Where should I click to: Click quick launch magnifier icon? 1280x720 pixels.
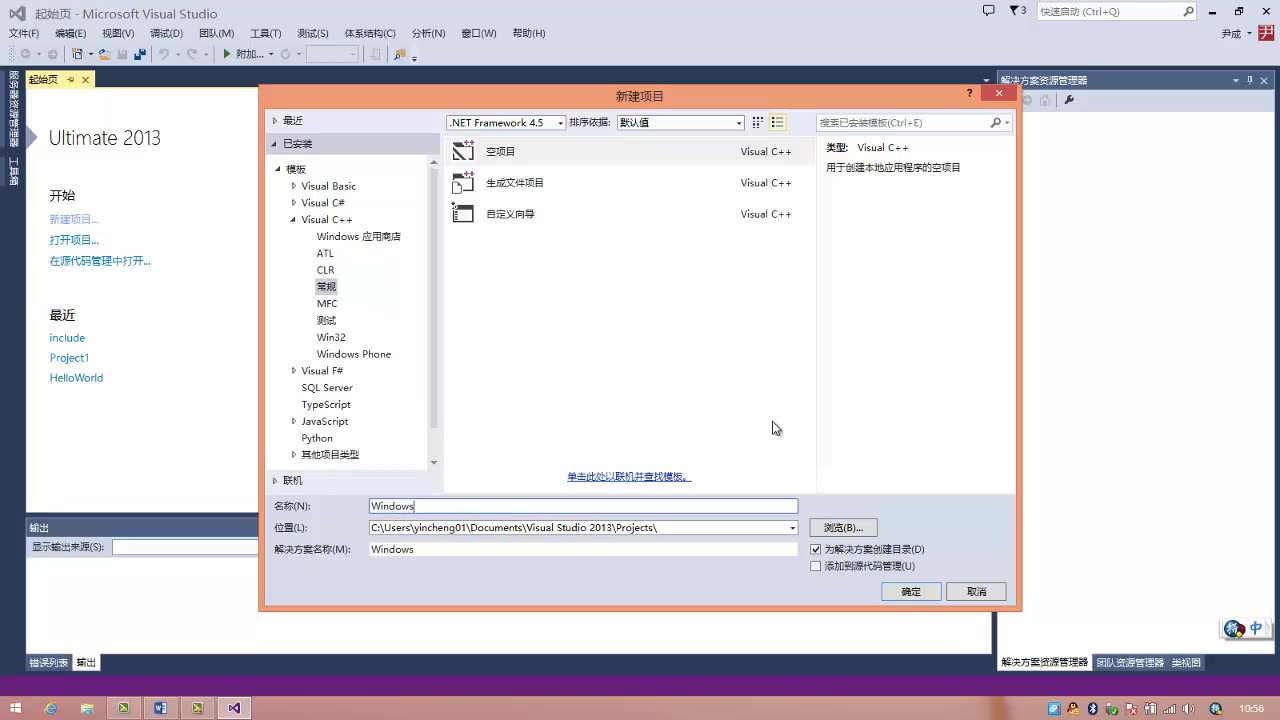[x=1188, y=11]
